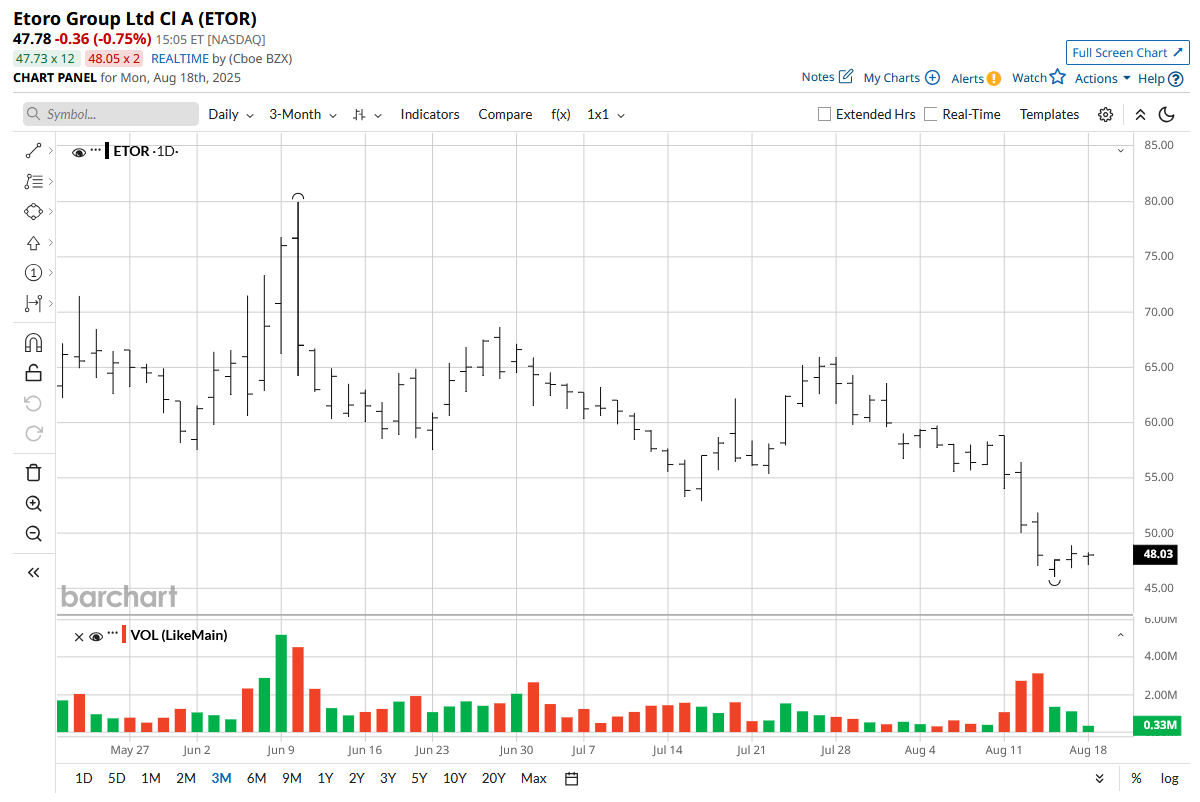Select the measurement range tool icon
This screenshot has height=802, width=1200.
click(x=33, y=303)
